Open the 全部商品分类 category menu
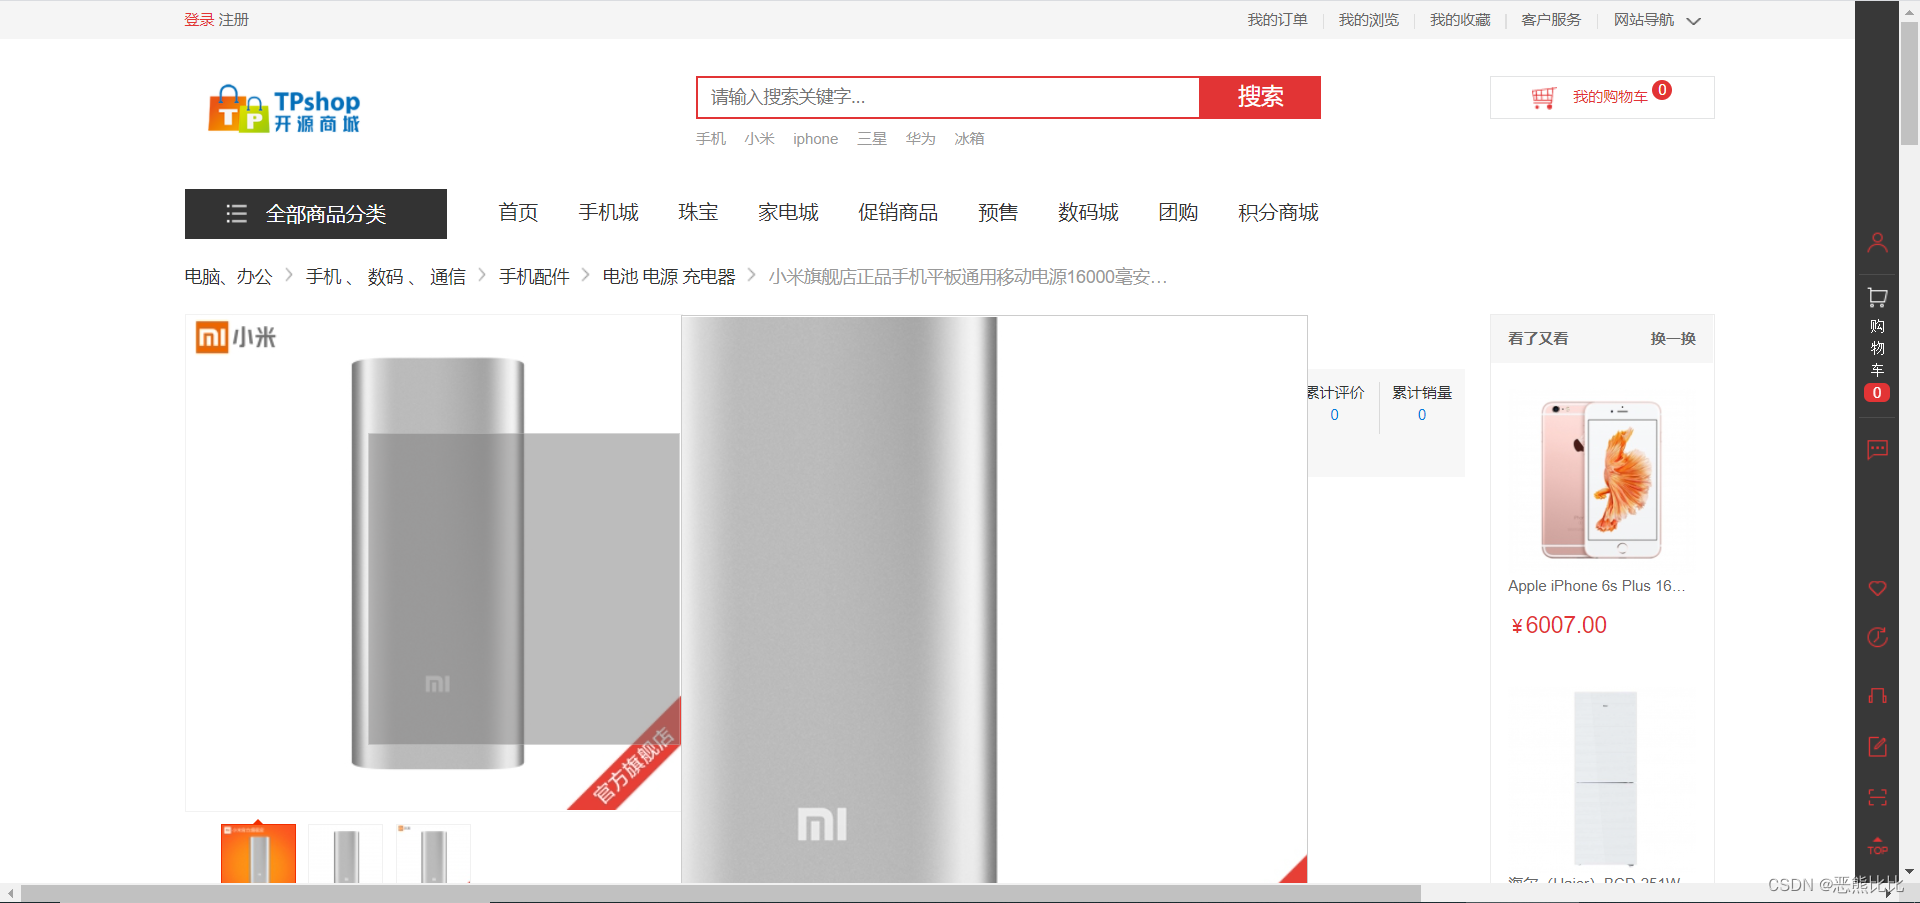This screenshot has height=903, width=1920. (316, 214)
